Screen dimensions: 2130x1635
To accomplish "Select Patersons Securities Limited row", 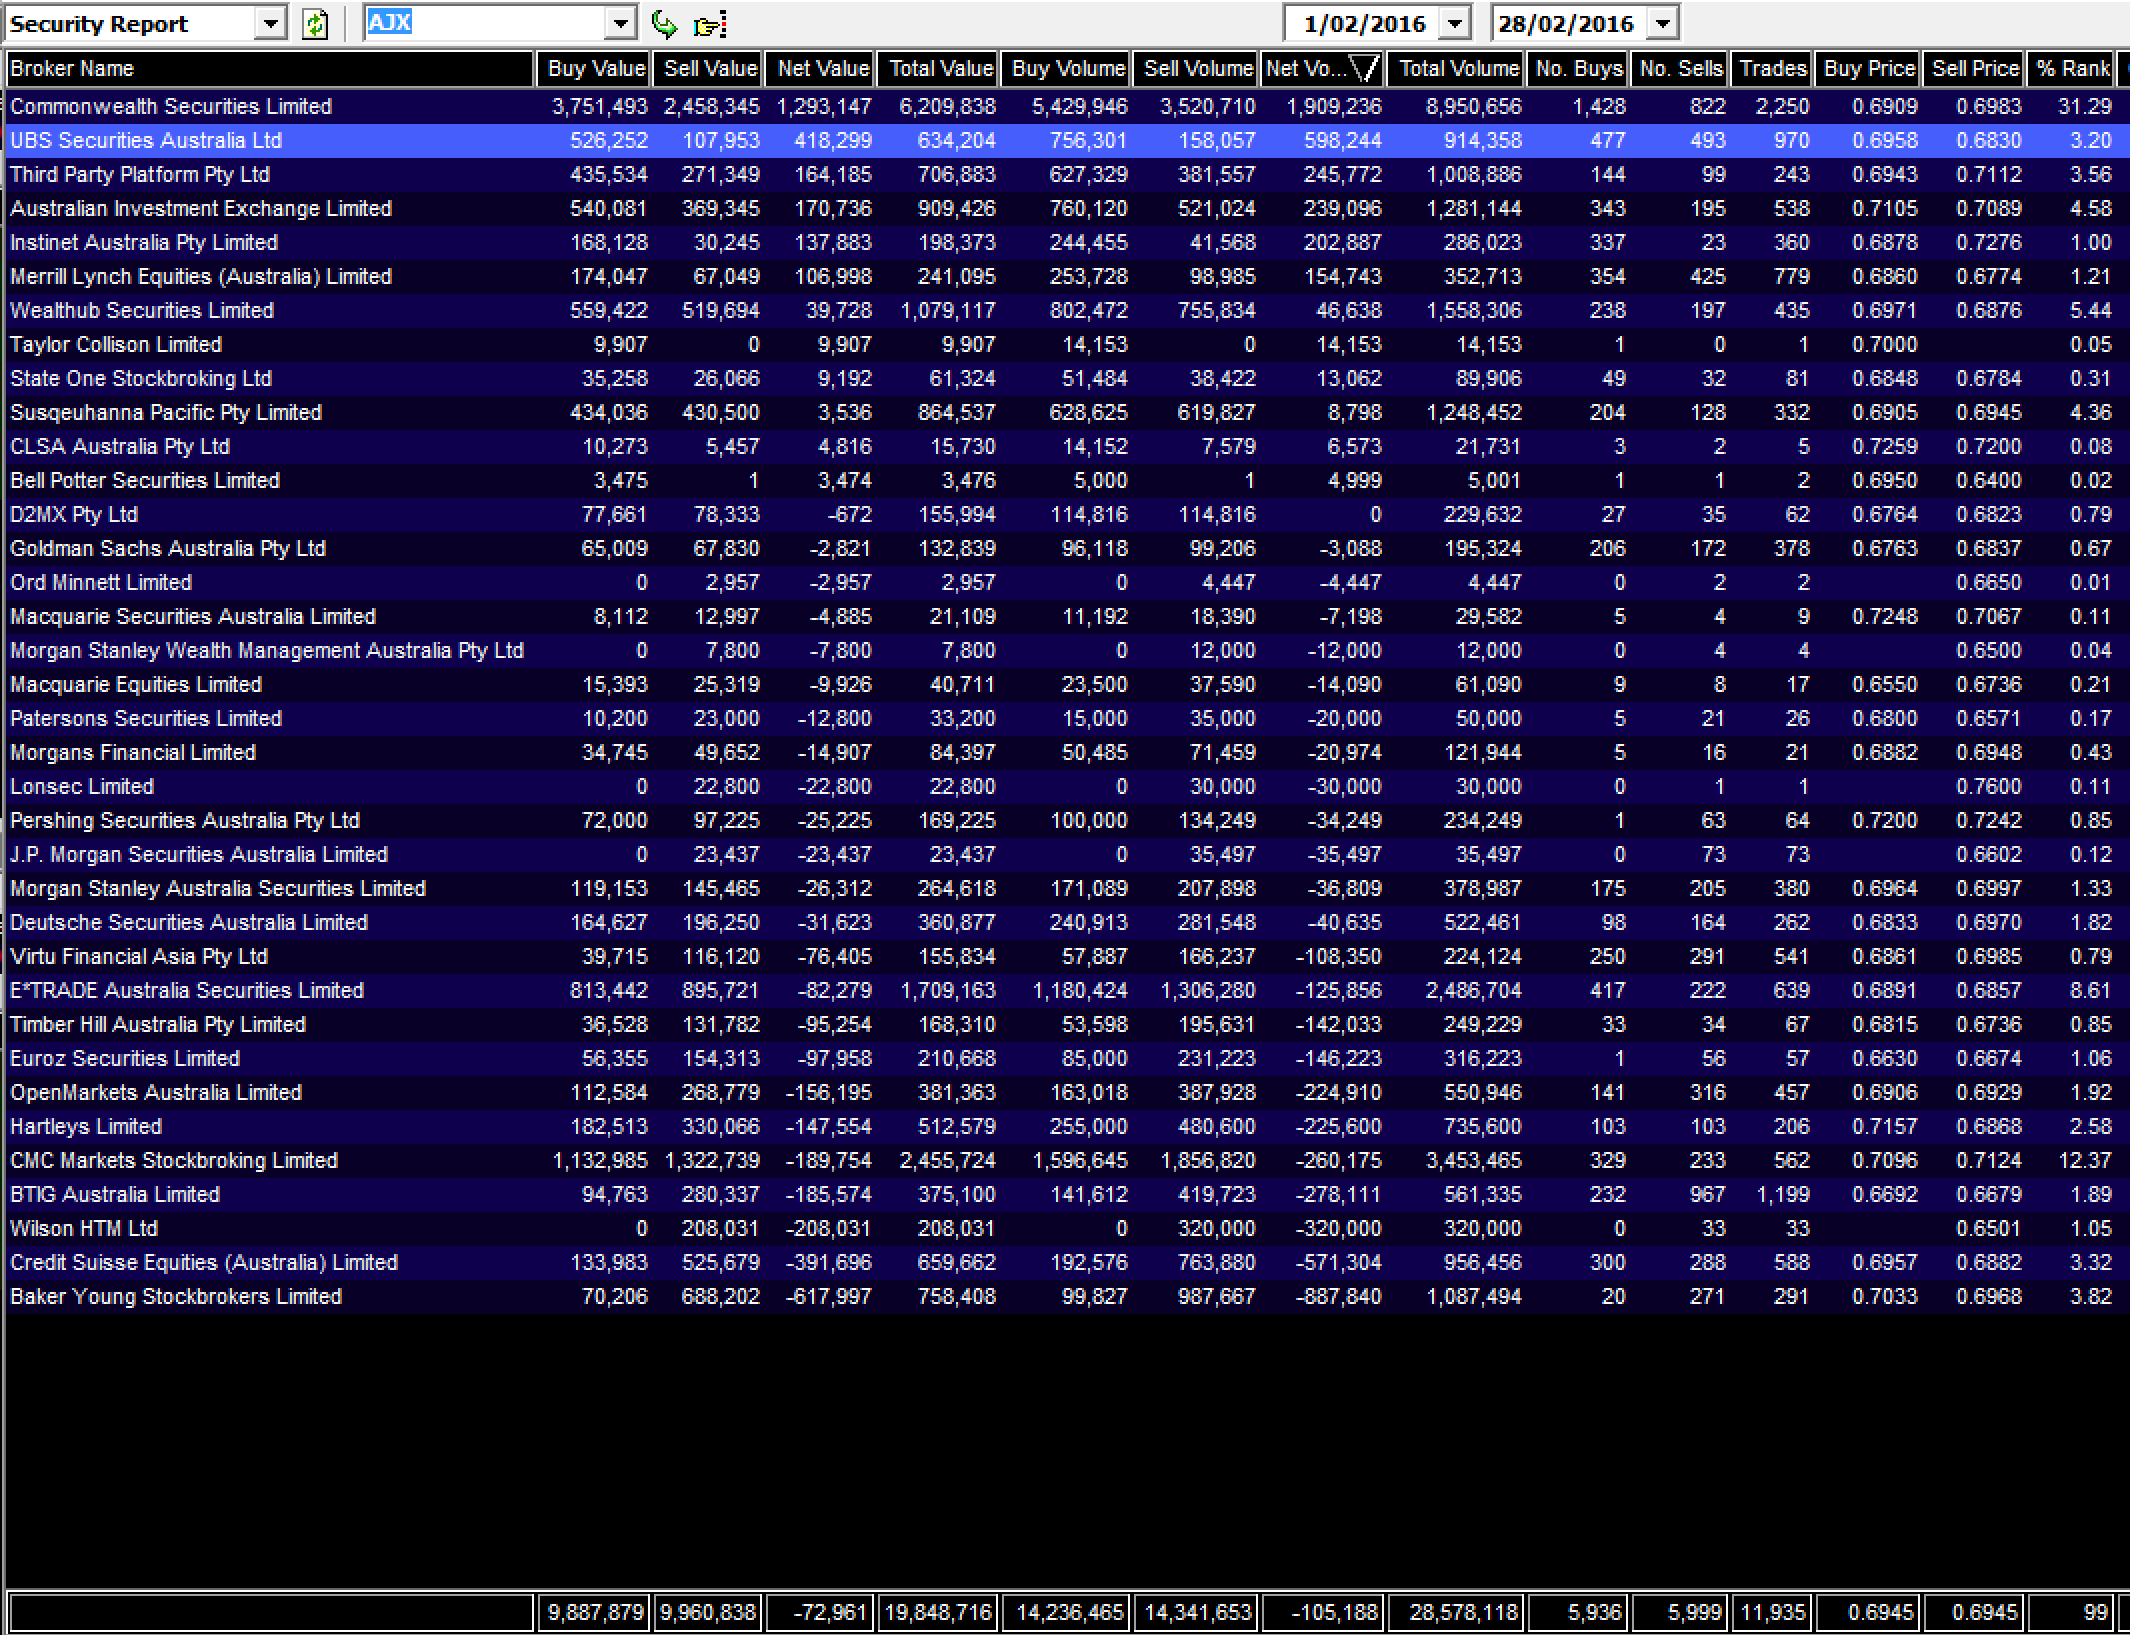I will click(1067, 718).
